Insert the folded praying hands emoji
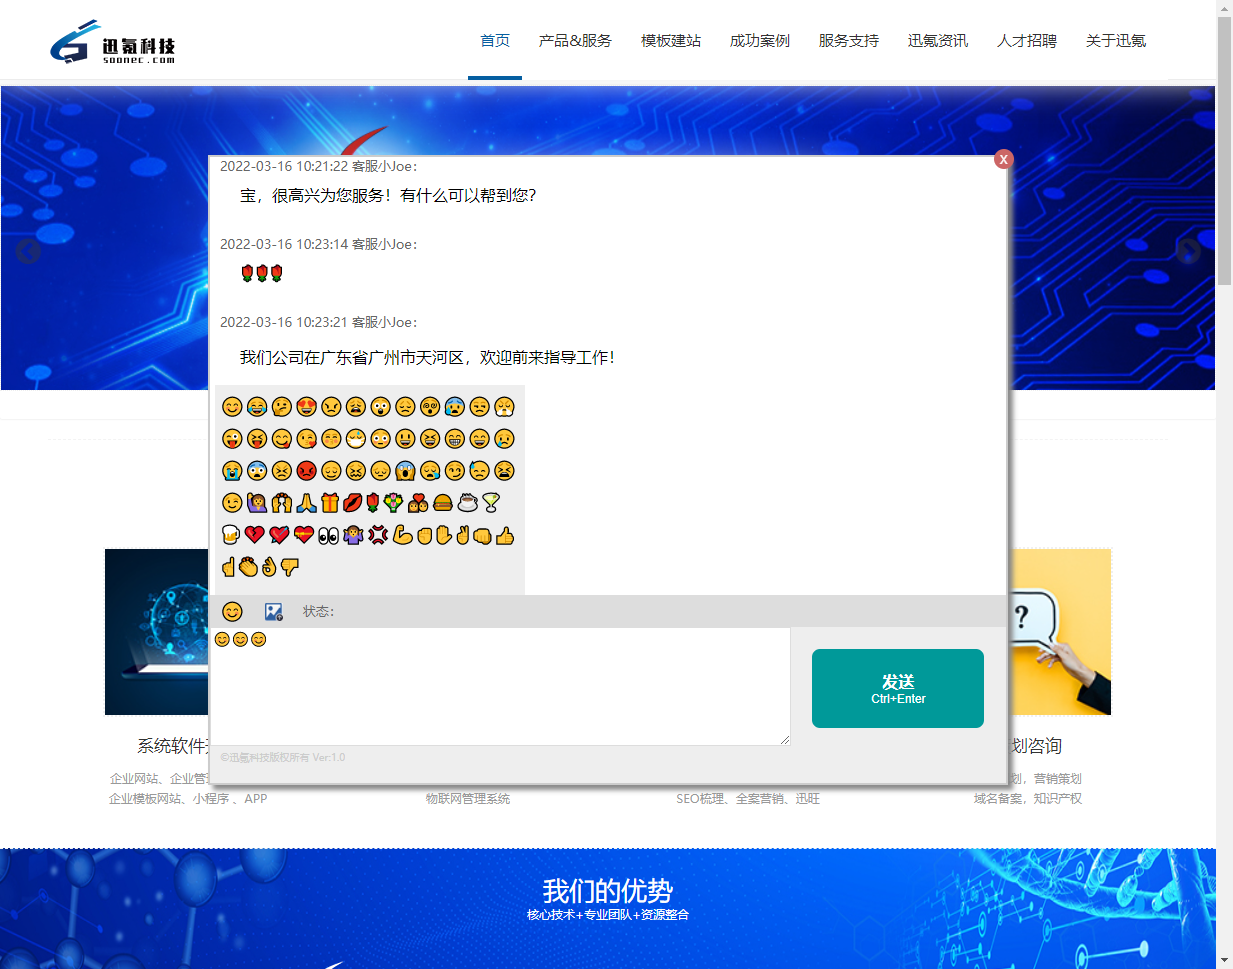Image resolution: width=1233 pixels, height=969 pixels. coord(306,503)
